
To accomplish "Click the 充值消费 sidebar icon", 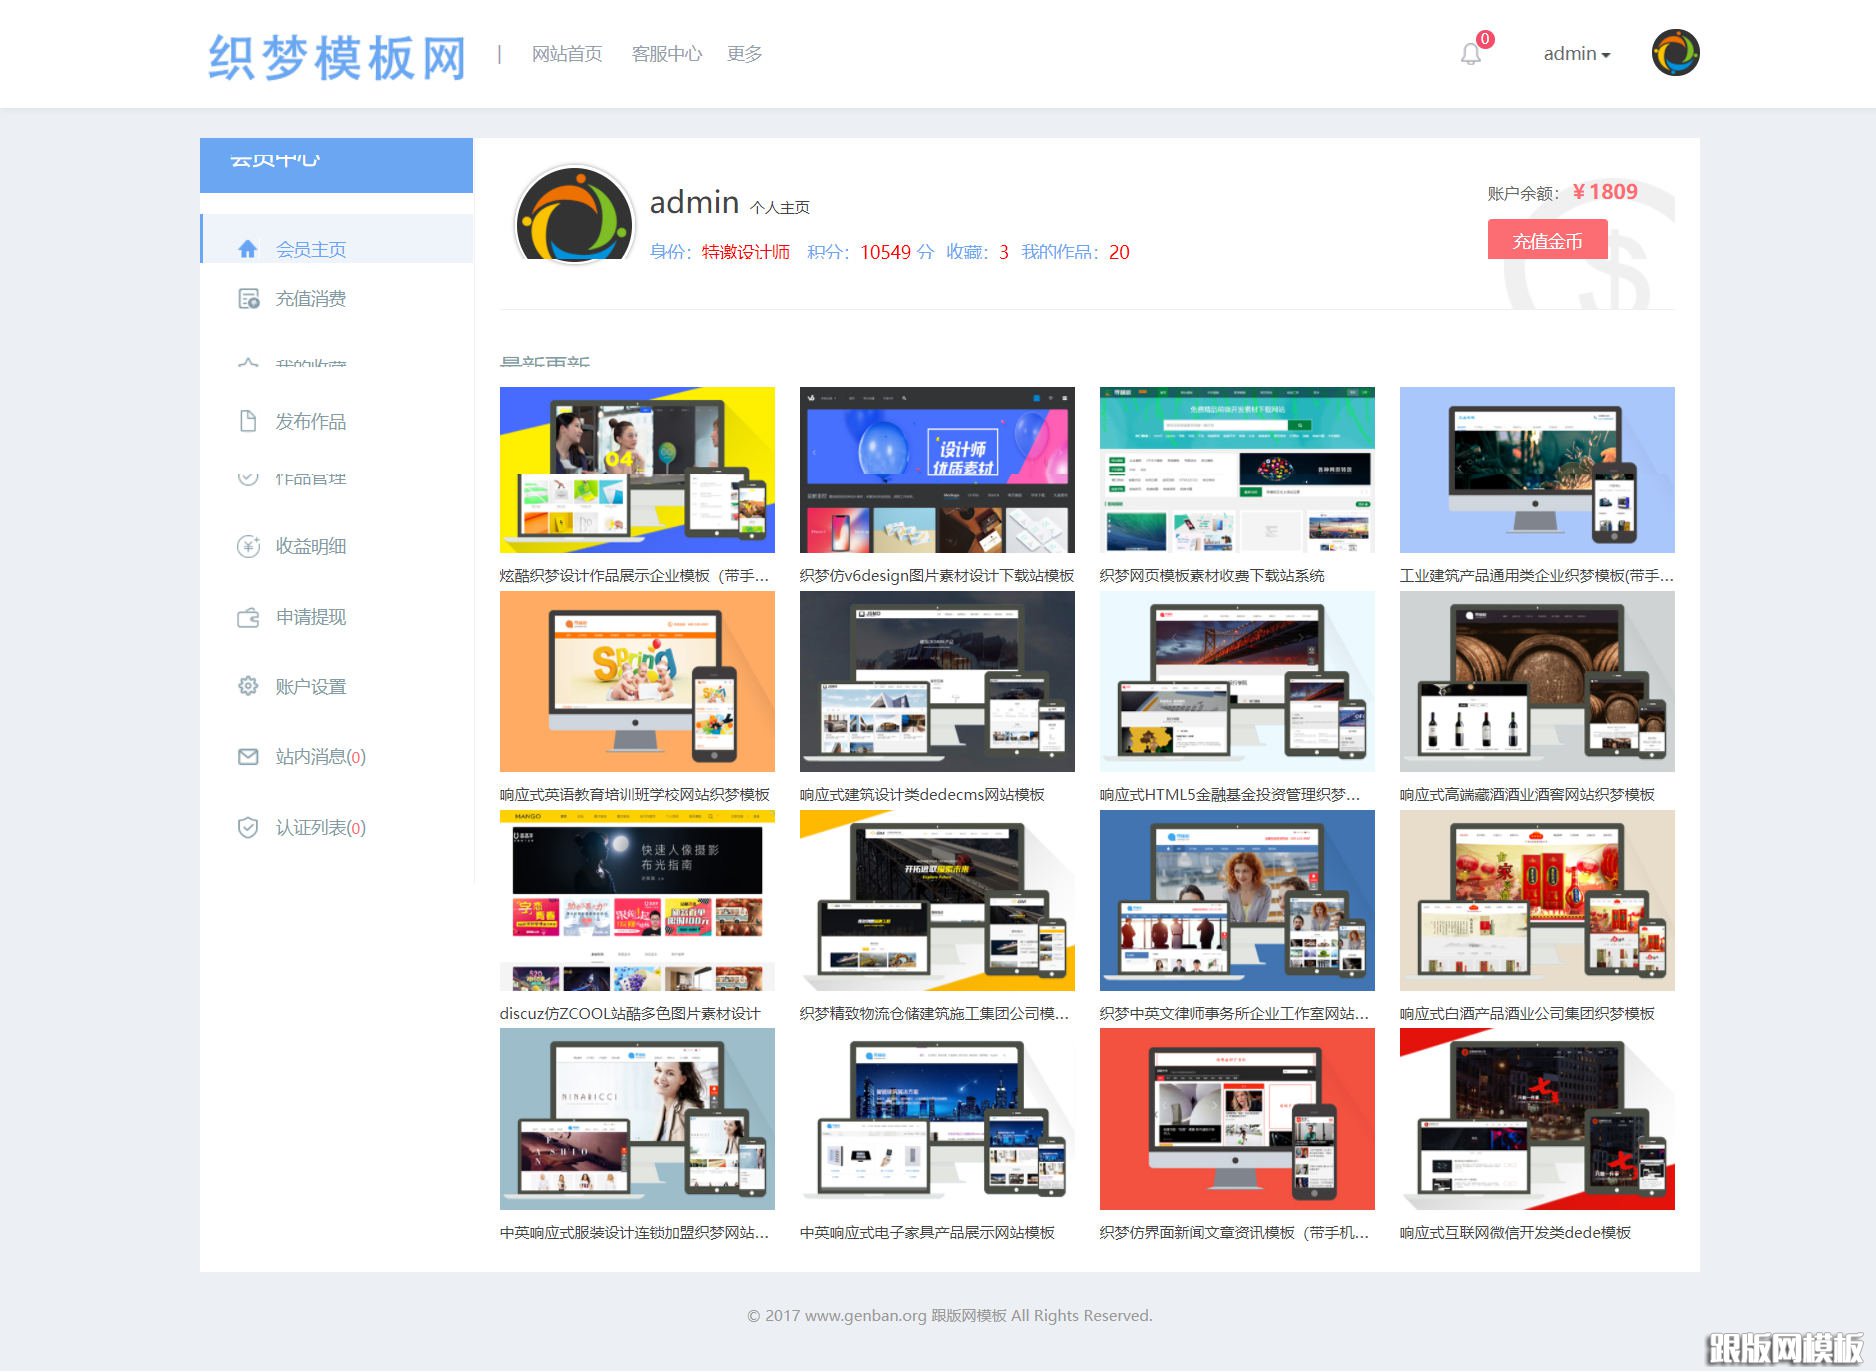I will [248, 299].
